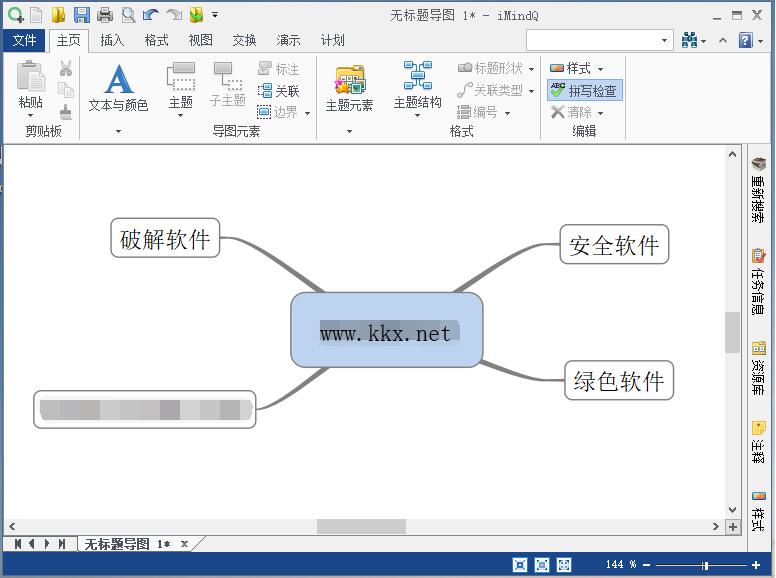Image resolution: width=776 pixels, height=578 pixels.
Task: Cut selection with the scissors icon
Action: (x=66, y=68)
